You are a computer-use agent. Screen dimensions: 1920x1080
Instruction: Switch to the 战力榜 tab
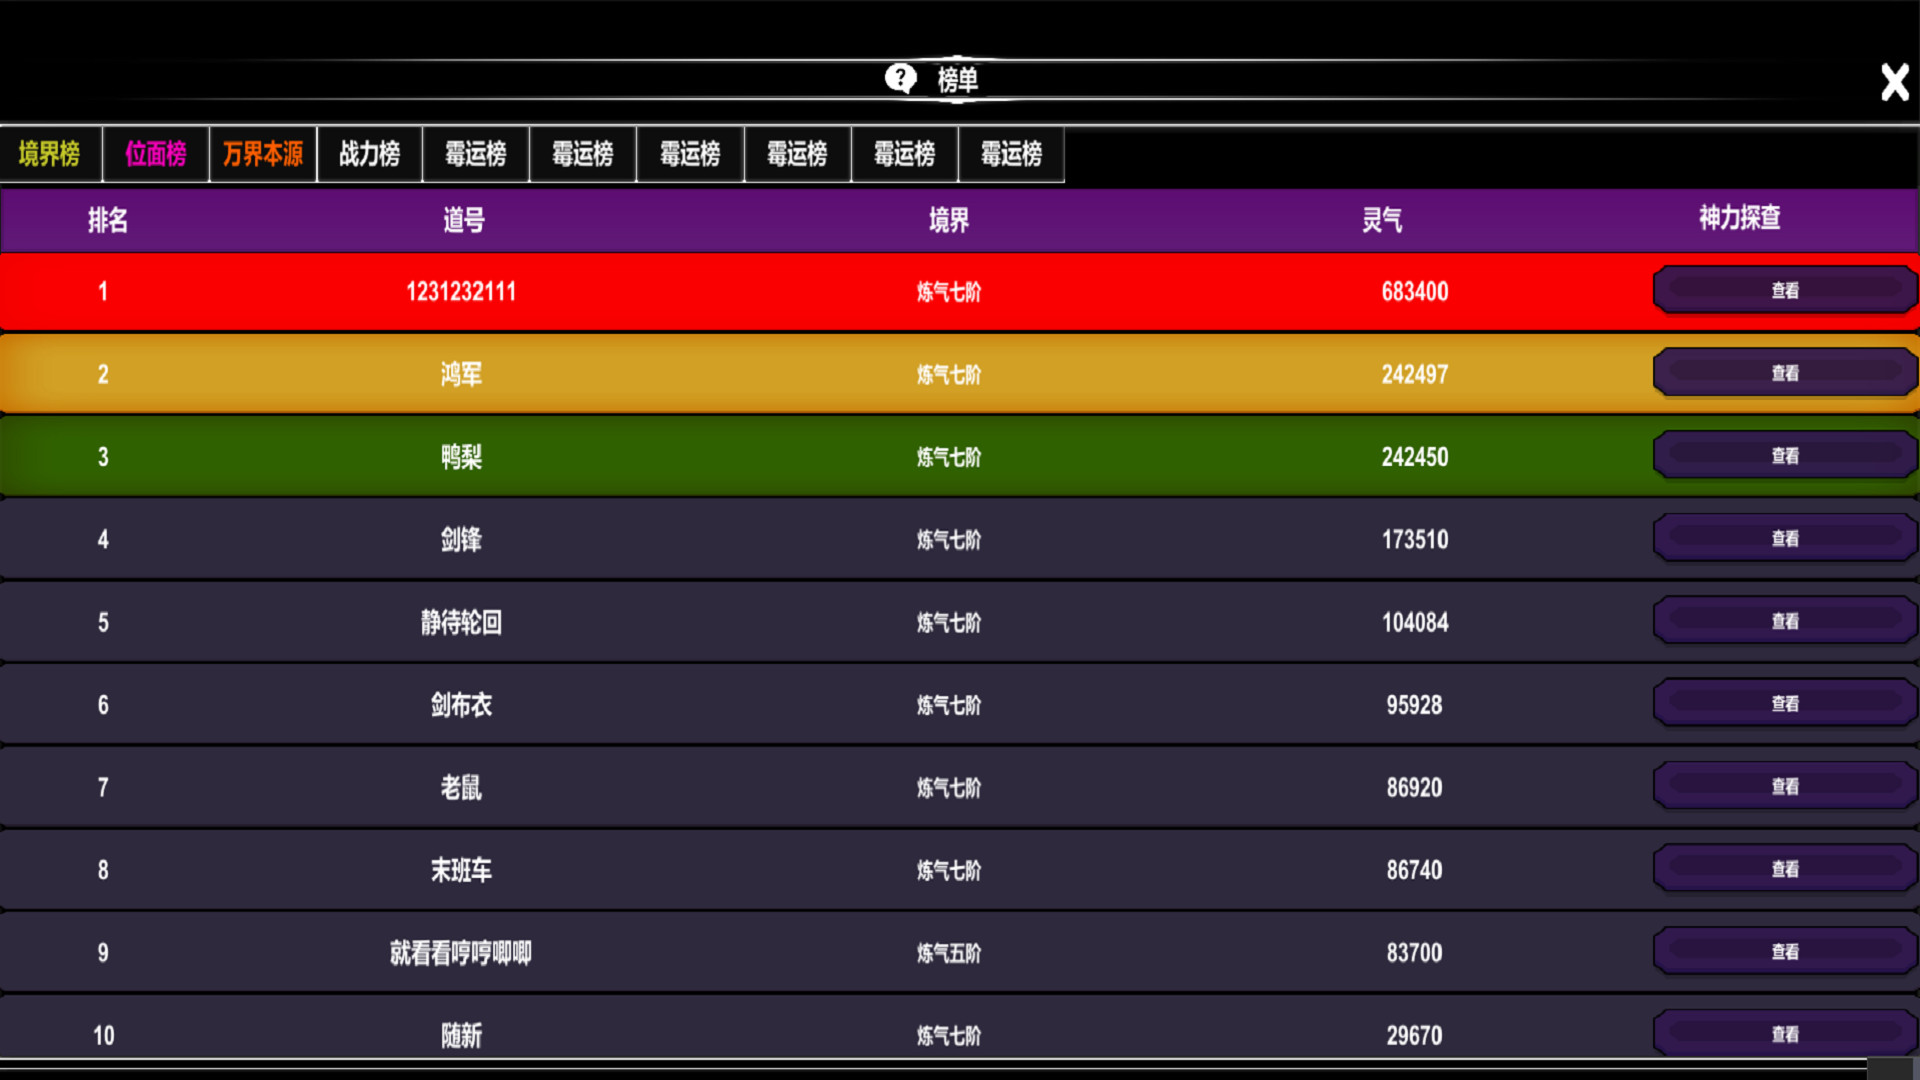[369, 154]
